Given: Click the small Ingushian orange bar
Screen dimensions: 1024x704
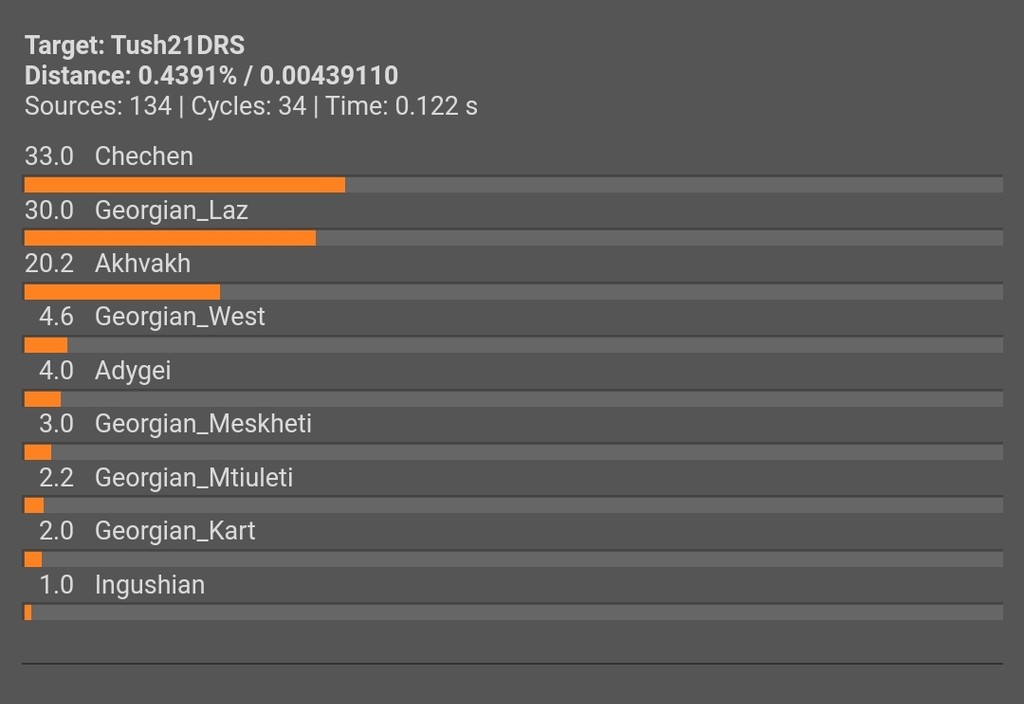Looking at the screenshot, I should click(28, 613).
